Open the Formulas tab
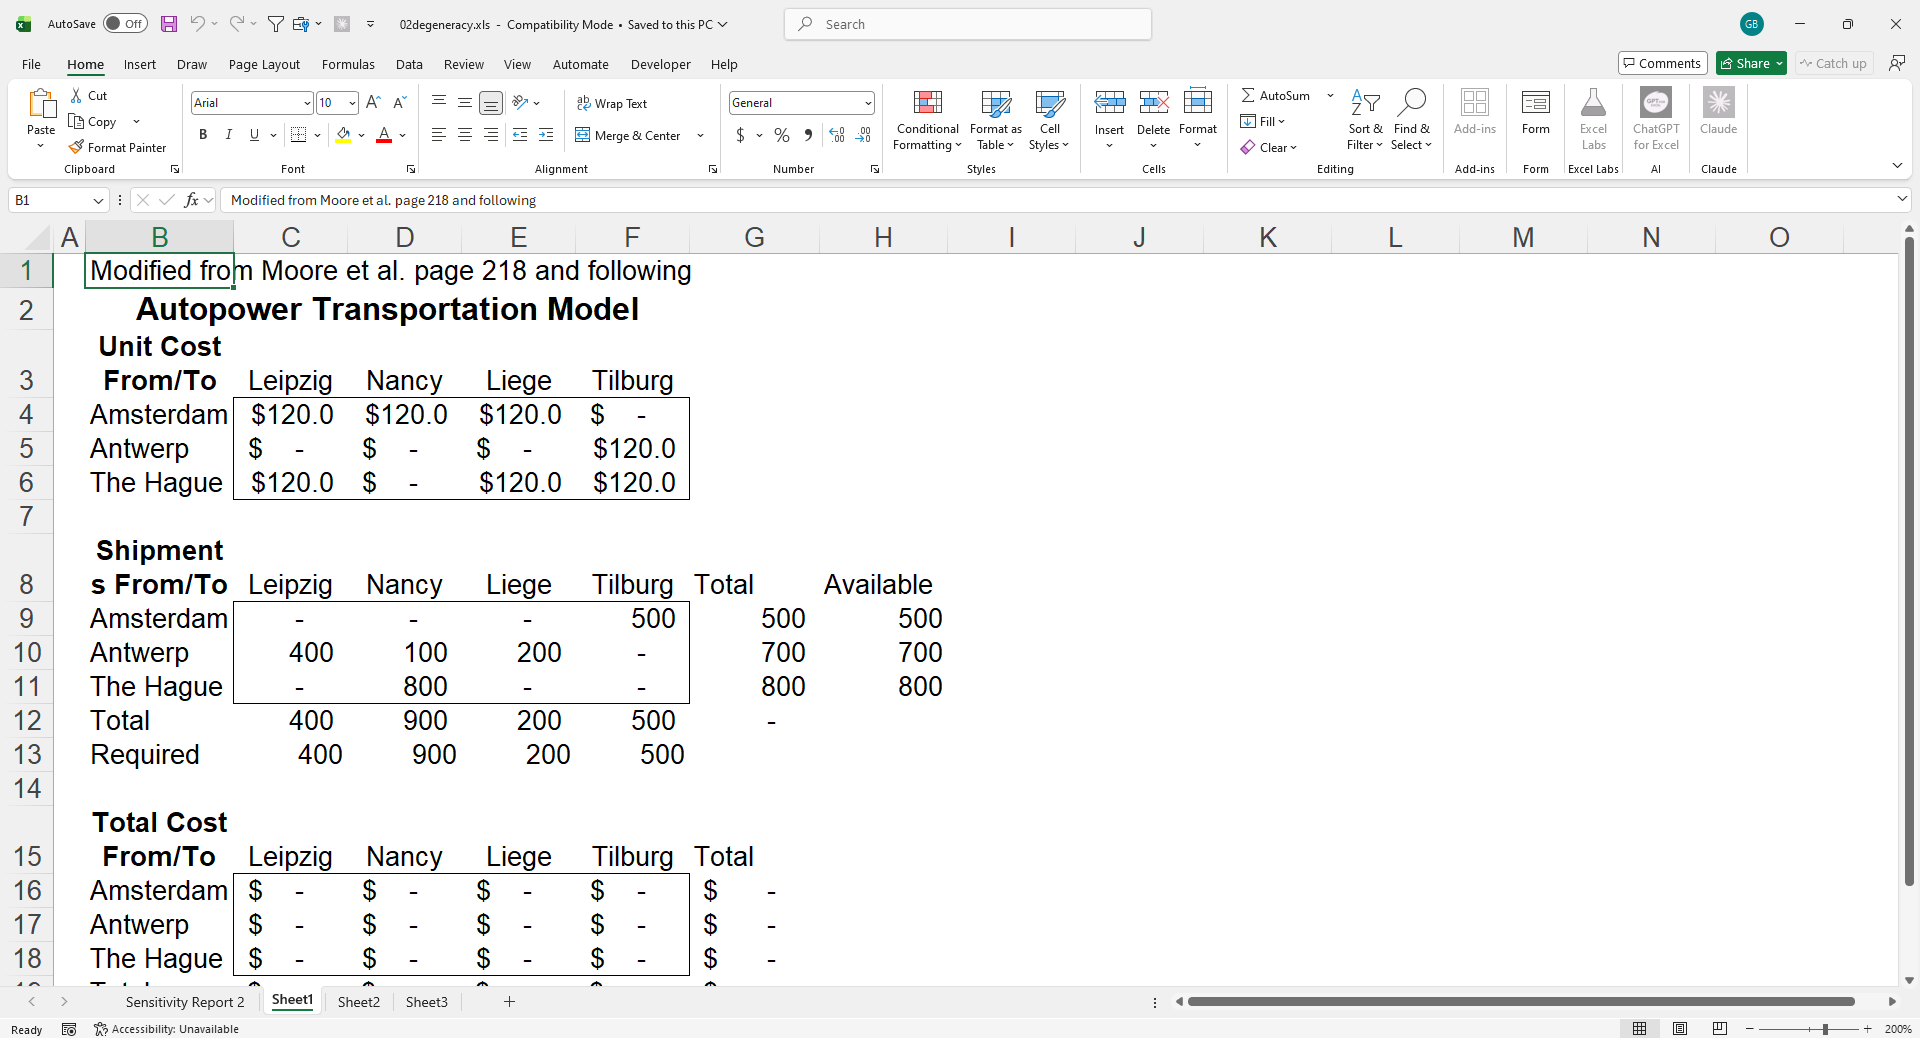Image resolution: width=1920 pixels, height=1038 pixels. point(348,64)
